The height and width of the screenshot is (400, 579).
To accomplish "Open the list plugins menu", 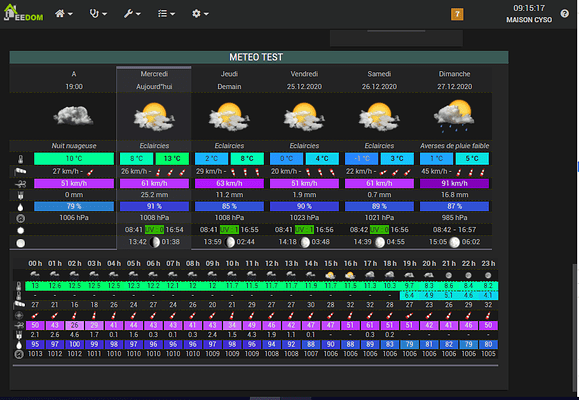I will [166, 14].
